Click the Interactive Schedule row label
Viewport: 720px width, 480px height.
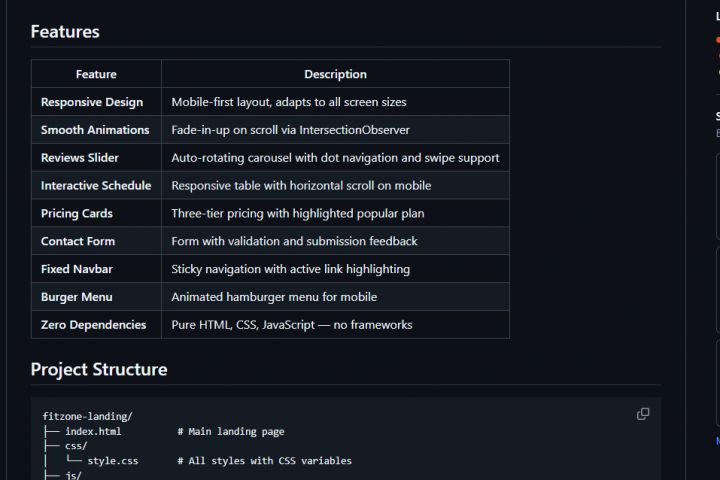(96, 186)
